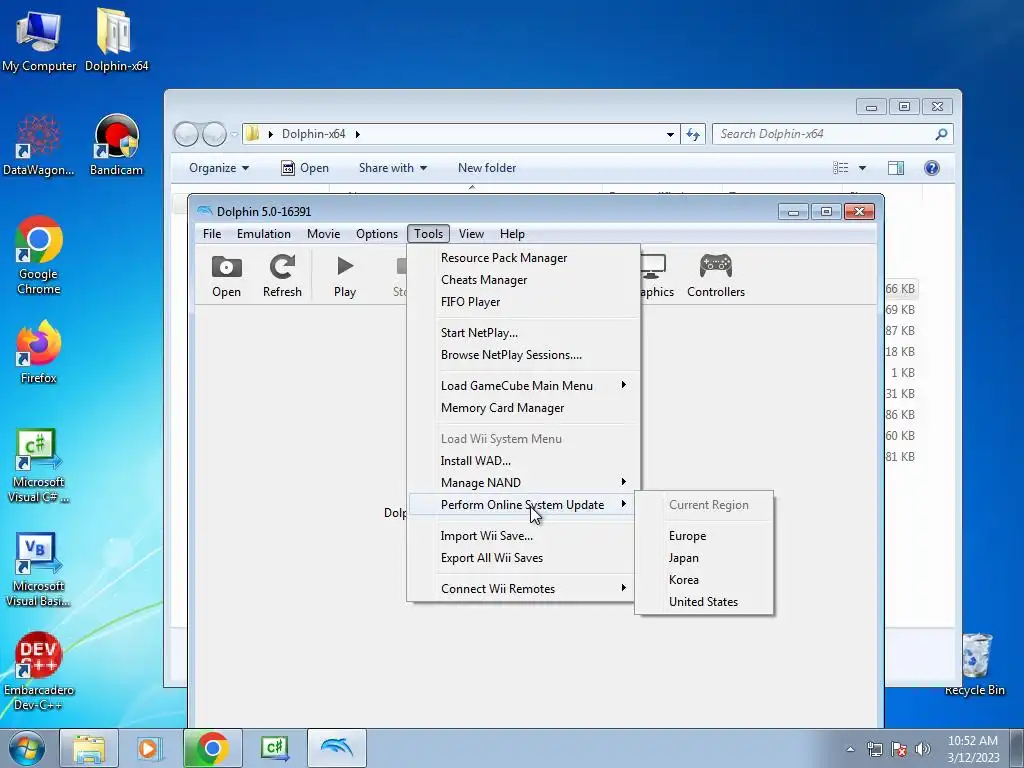
Task: Switch to Visual C# in taskbar
Action: [274, 748]
